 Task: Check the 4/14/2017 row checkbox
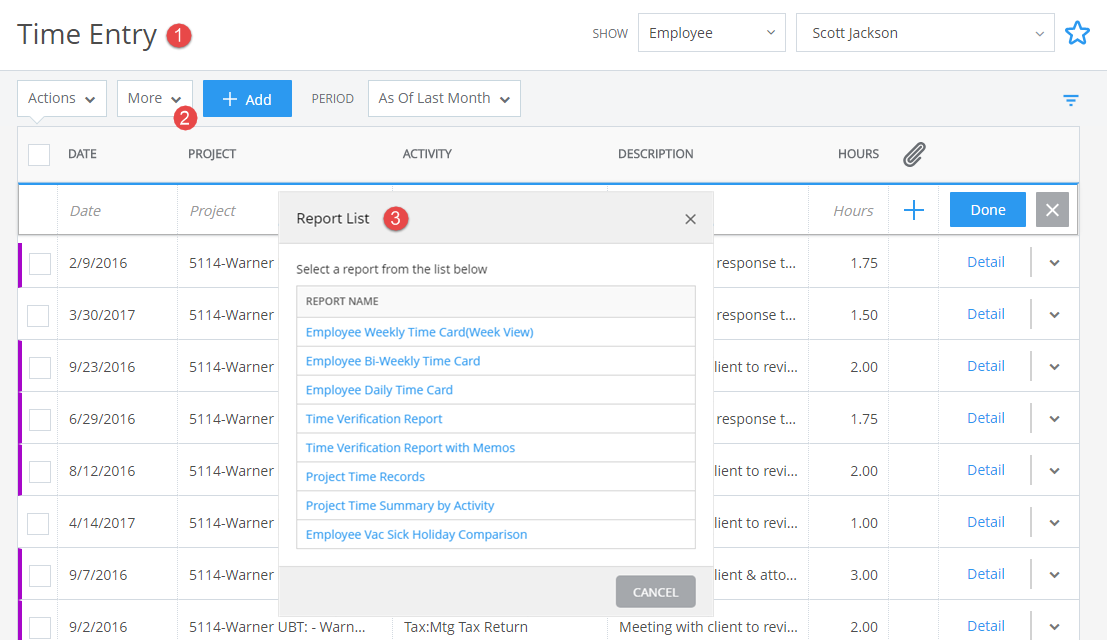(38, 523)
